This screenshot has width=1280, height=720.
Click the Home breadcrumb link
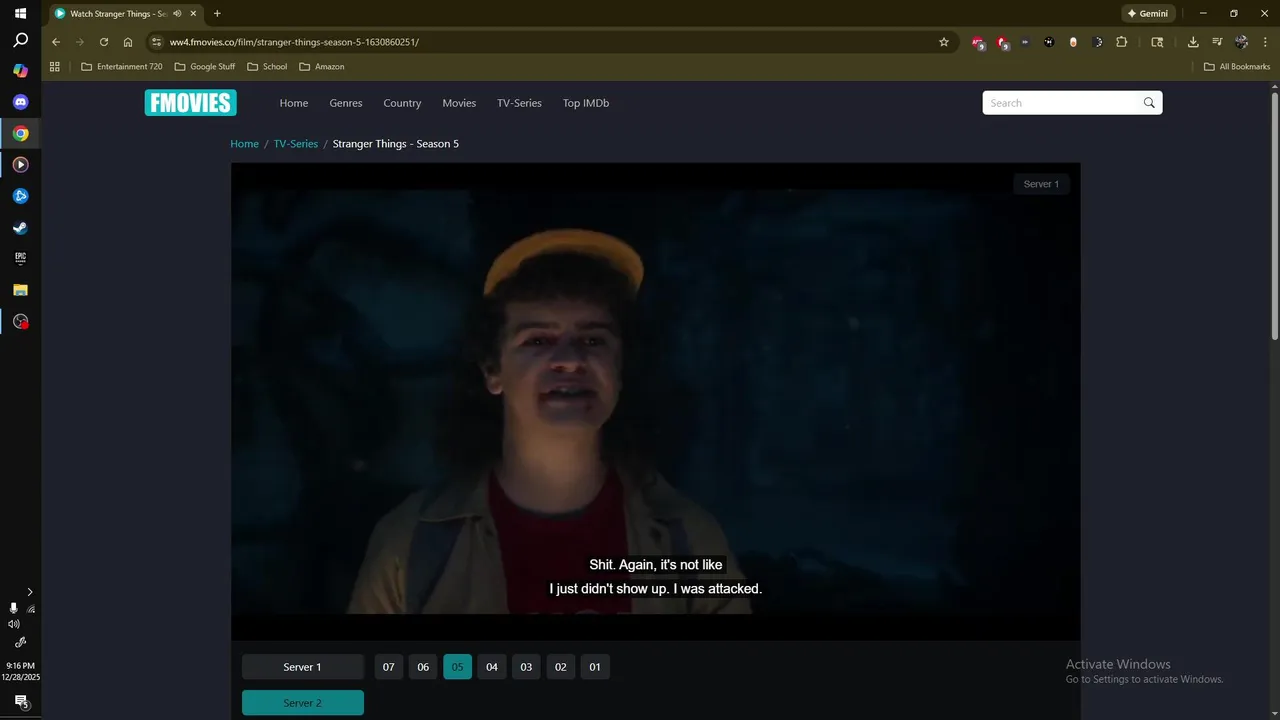(x=244, y=144)
